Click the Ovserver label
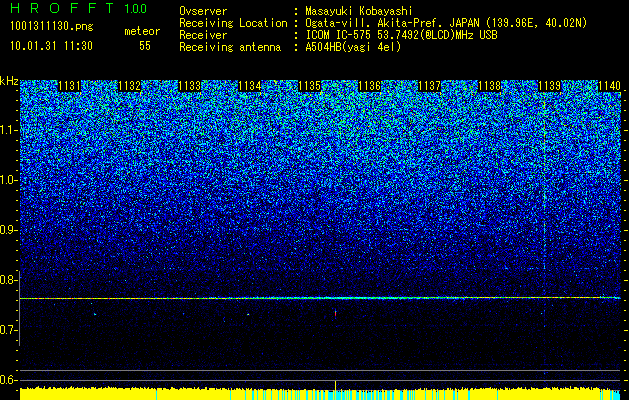629x400 pixels. [x=203, y=11]
